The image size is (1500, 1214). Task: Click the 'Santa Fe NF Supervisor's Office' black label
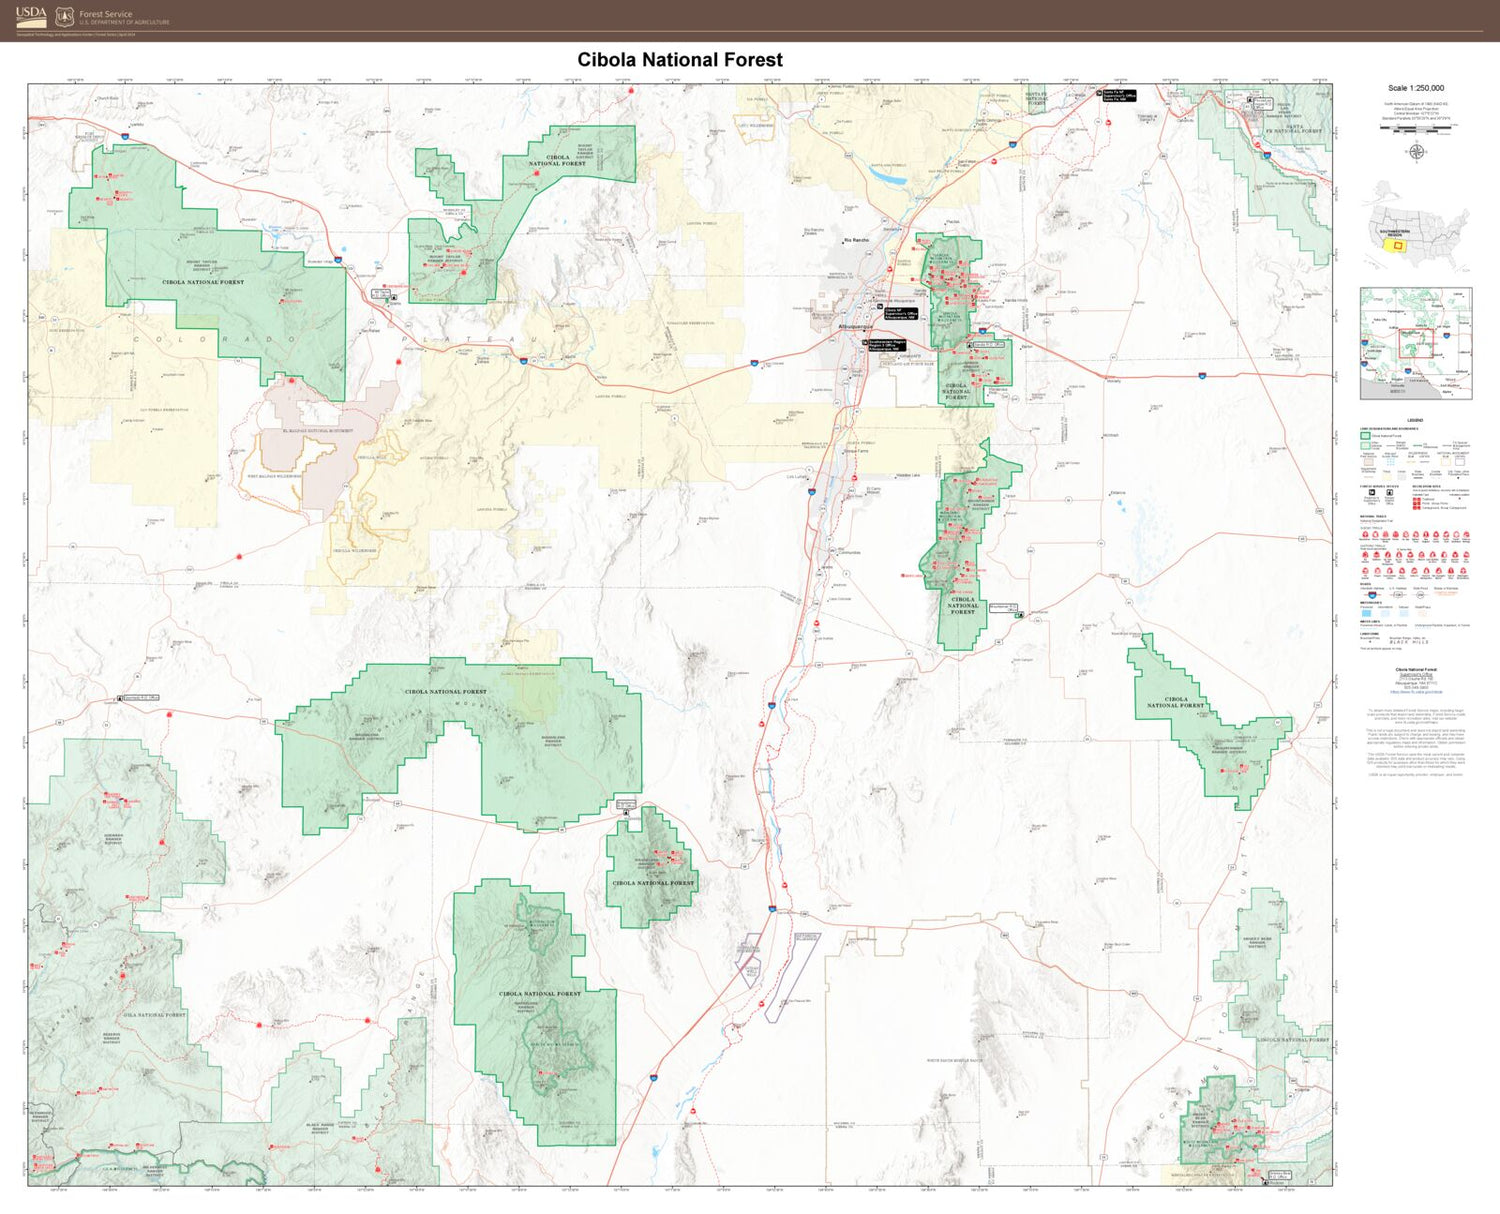1120,95
